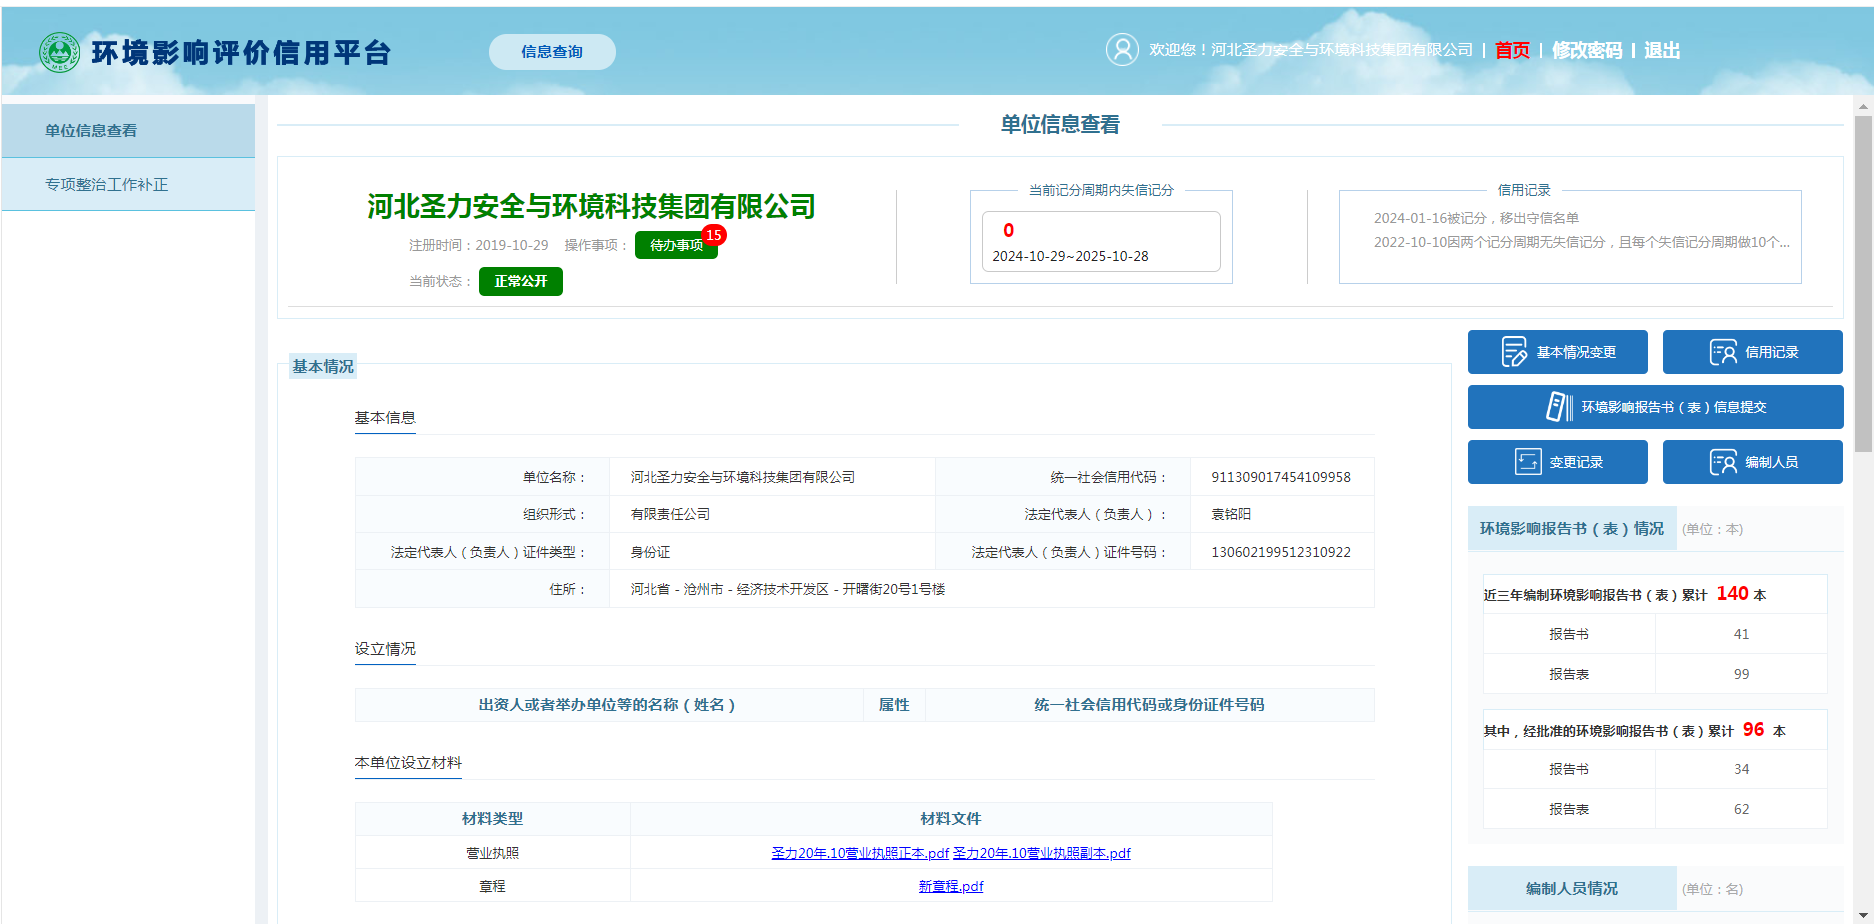The width and height of the screenshot is (1874, 924).
Task: Click the 失信记分 value box showing 0
Action: (x=1101, y=241)
